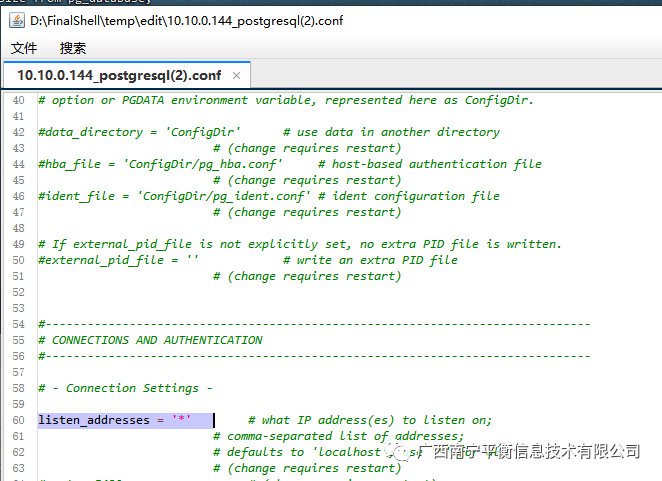Close the postgresql(2).conf tab
This screenshot has width=662, height=481.
(236, 76)
